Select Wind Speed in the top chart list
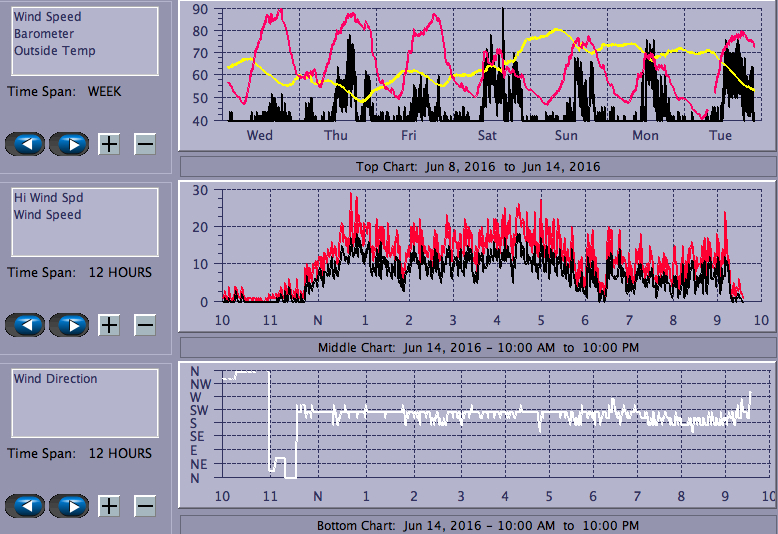The width and height of the screenshot is (778, 534). click(47, 17)
